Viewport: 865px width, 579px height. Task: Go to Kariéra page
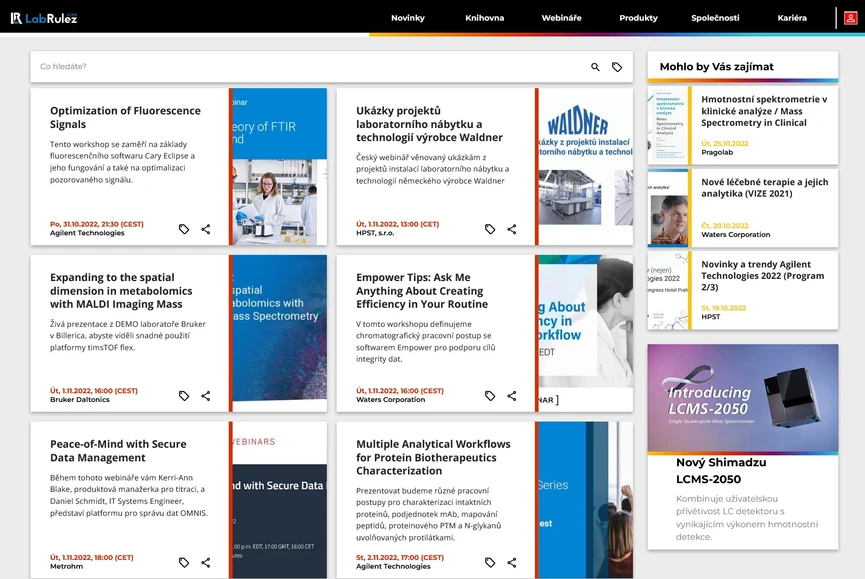[x=792, y=18]
